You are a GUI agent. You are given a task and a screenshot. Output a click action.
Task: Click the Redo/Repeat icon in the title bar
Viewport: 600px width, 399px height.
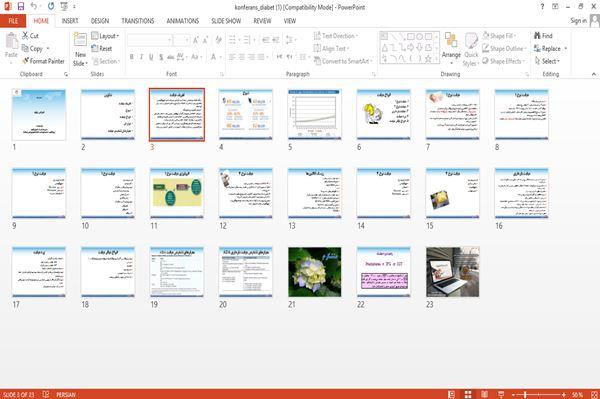pos(51,7)
